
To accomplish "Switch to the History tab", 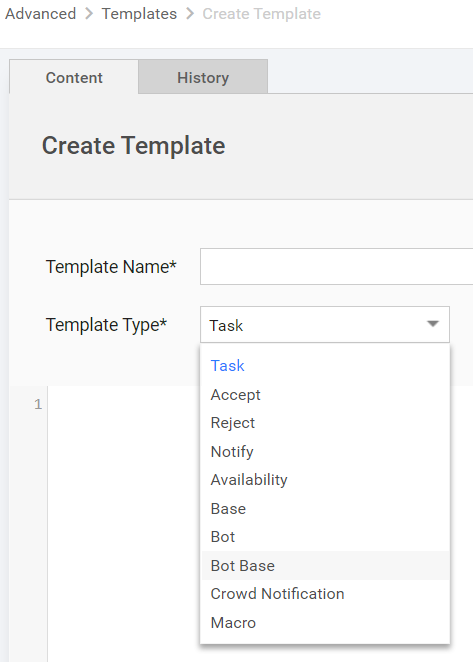I will pyautogui.click(x=203, y=77).
